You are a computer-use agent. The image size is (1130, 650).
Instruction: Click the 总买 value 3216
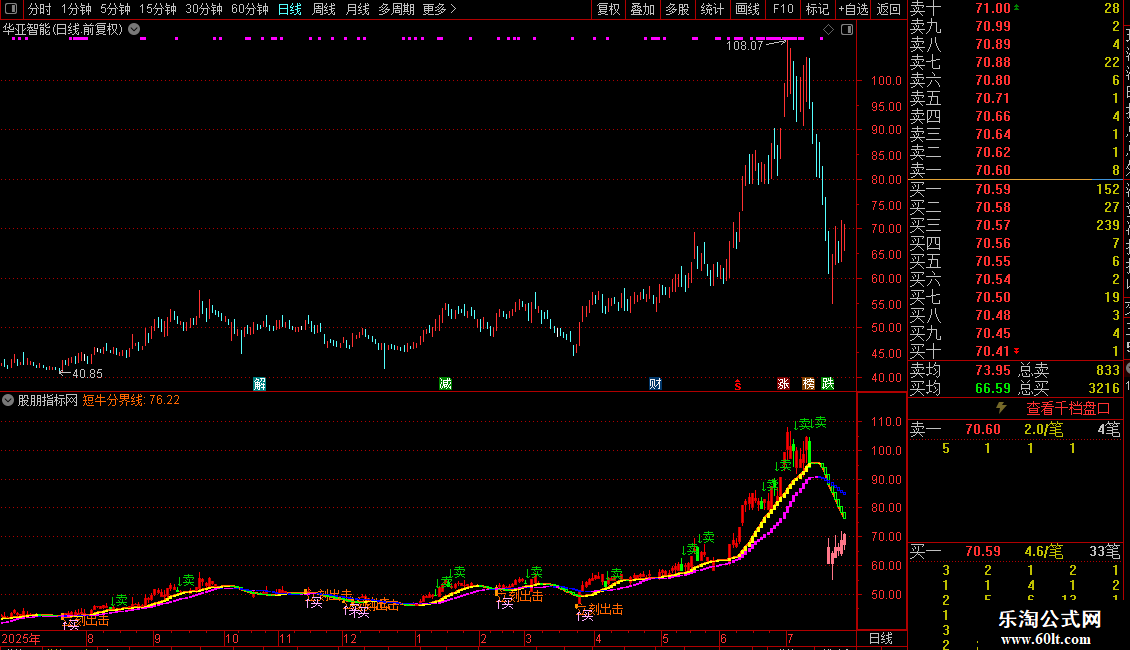1104,388
